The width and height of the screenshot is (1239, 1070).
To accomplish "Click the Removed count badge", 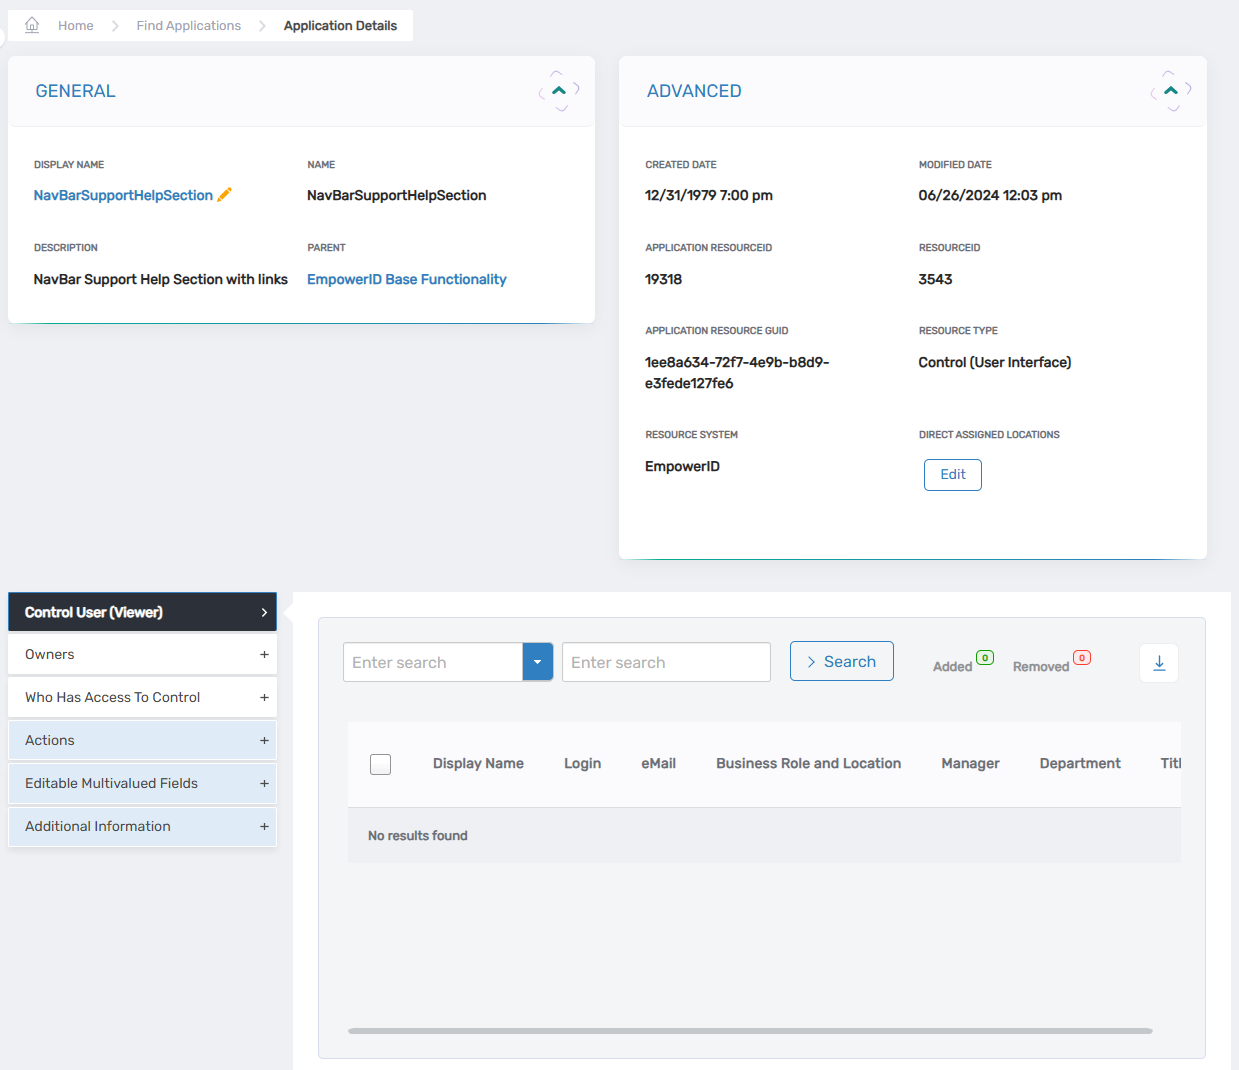I will tap(1081, 658).
